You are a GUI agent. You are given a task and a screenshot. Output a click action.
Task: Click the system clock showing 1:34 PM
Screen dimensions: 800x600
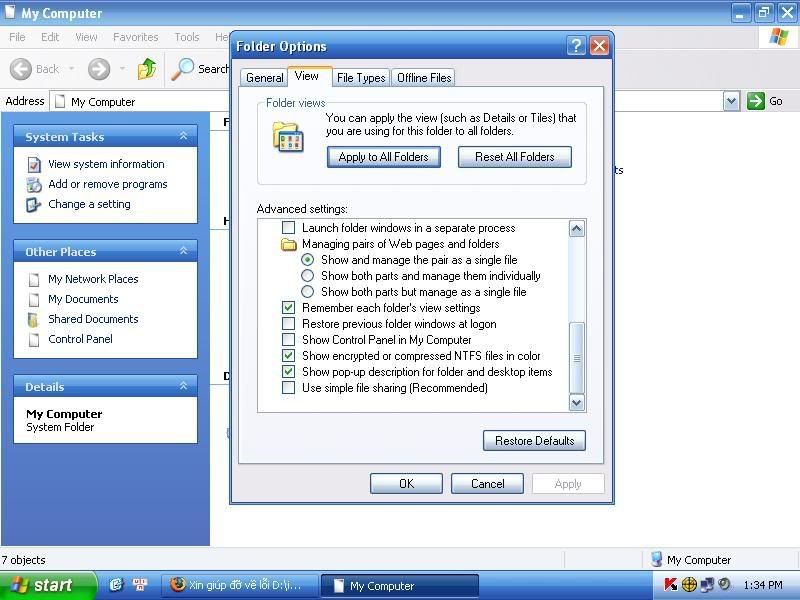coord(763,585)
